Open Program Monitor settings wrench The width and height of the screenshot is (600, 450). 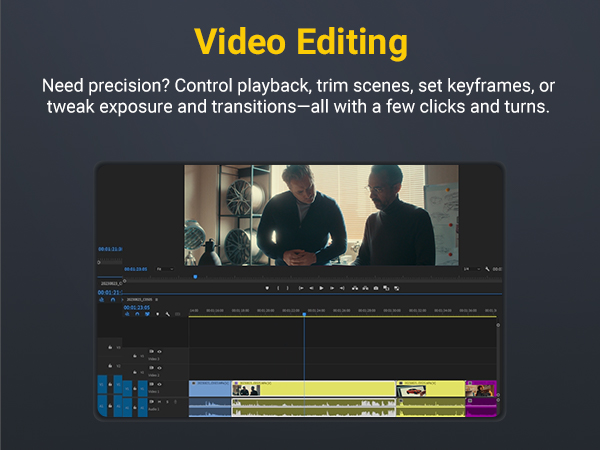(487, 269)
